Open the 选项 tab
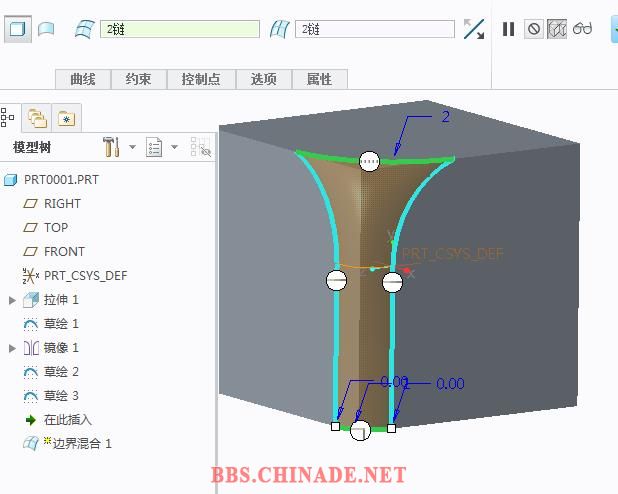The image size is (618, 494). 263,79
